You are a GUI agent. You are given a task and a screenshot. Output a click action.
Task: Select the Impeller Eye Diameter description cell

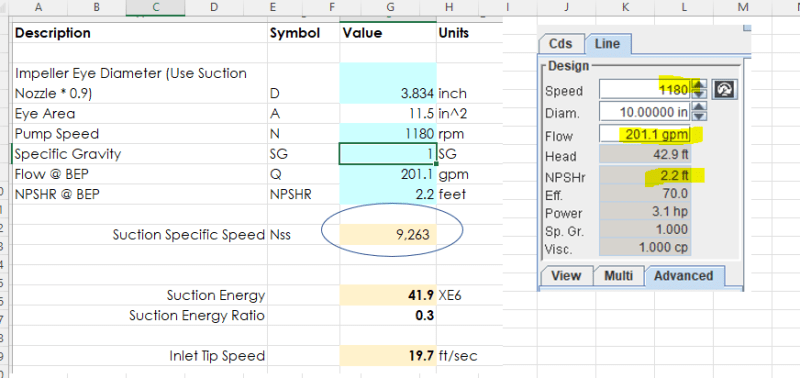point(139,83)
